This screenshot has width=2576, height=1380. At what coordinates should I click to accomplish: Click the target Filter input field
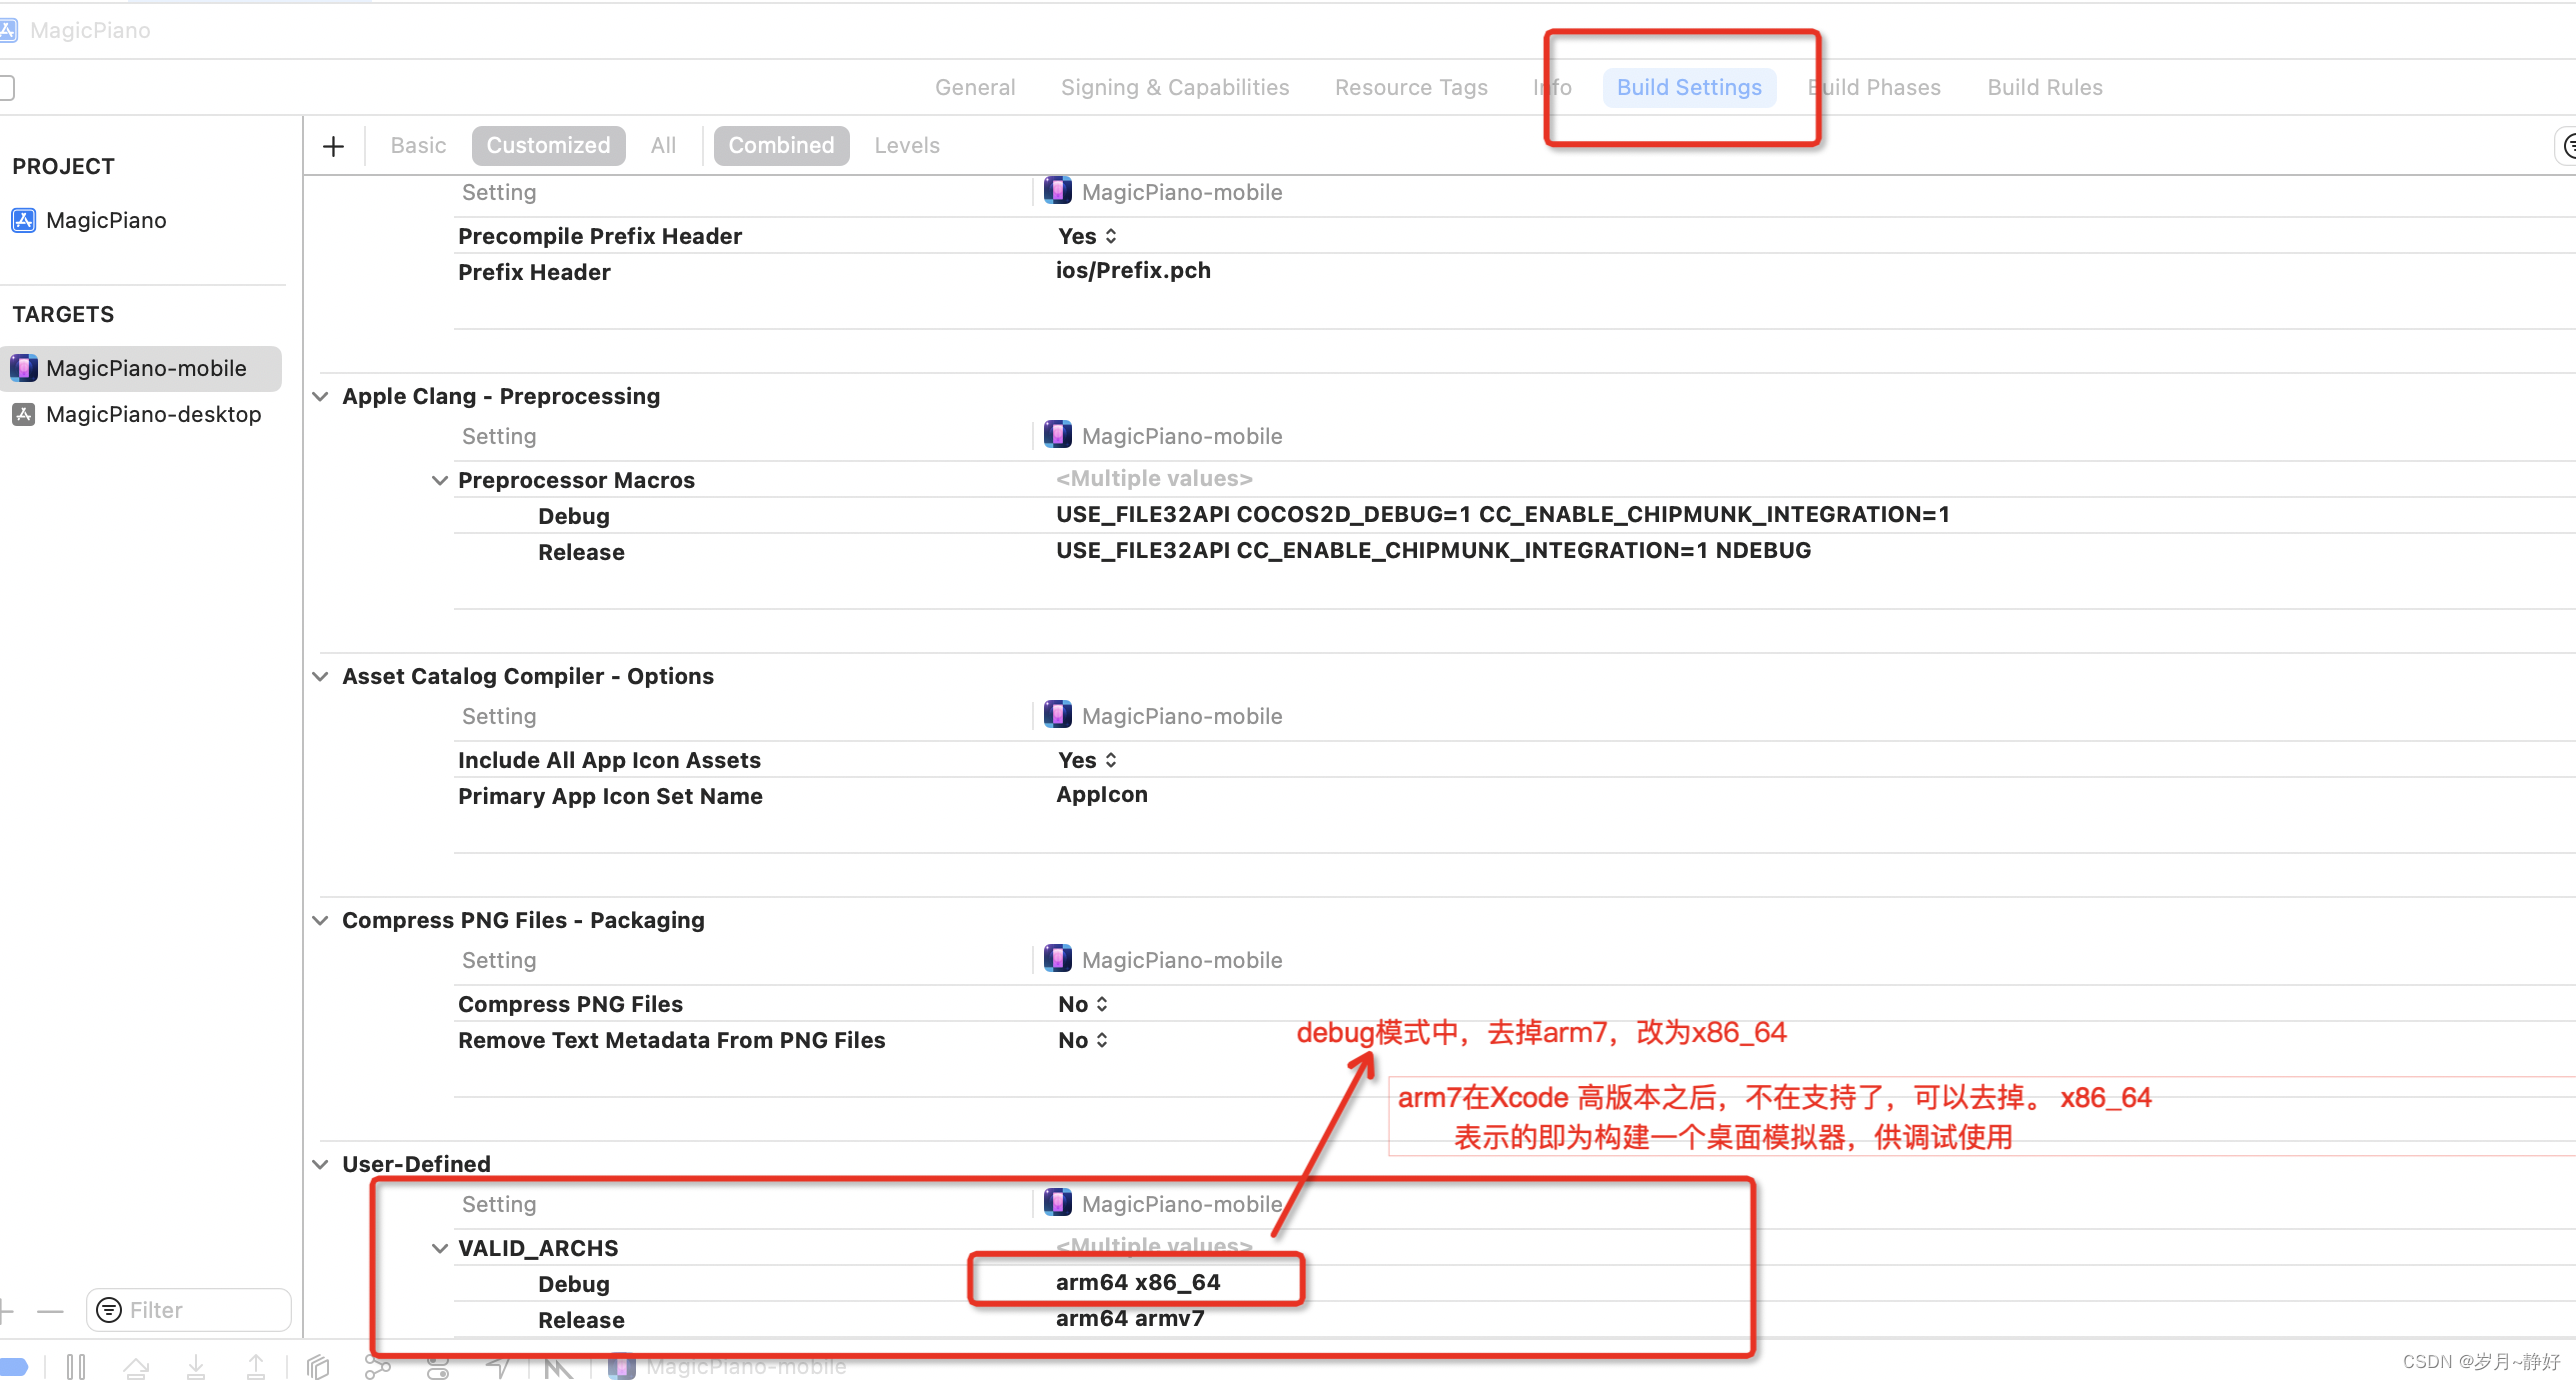189,1310
